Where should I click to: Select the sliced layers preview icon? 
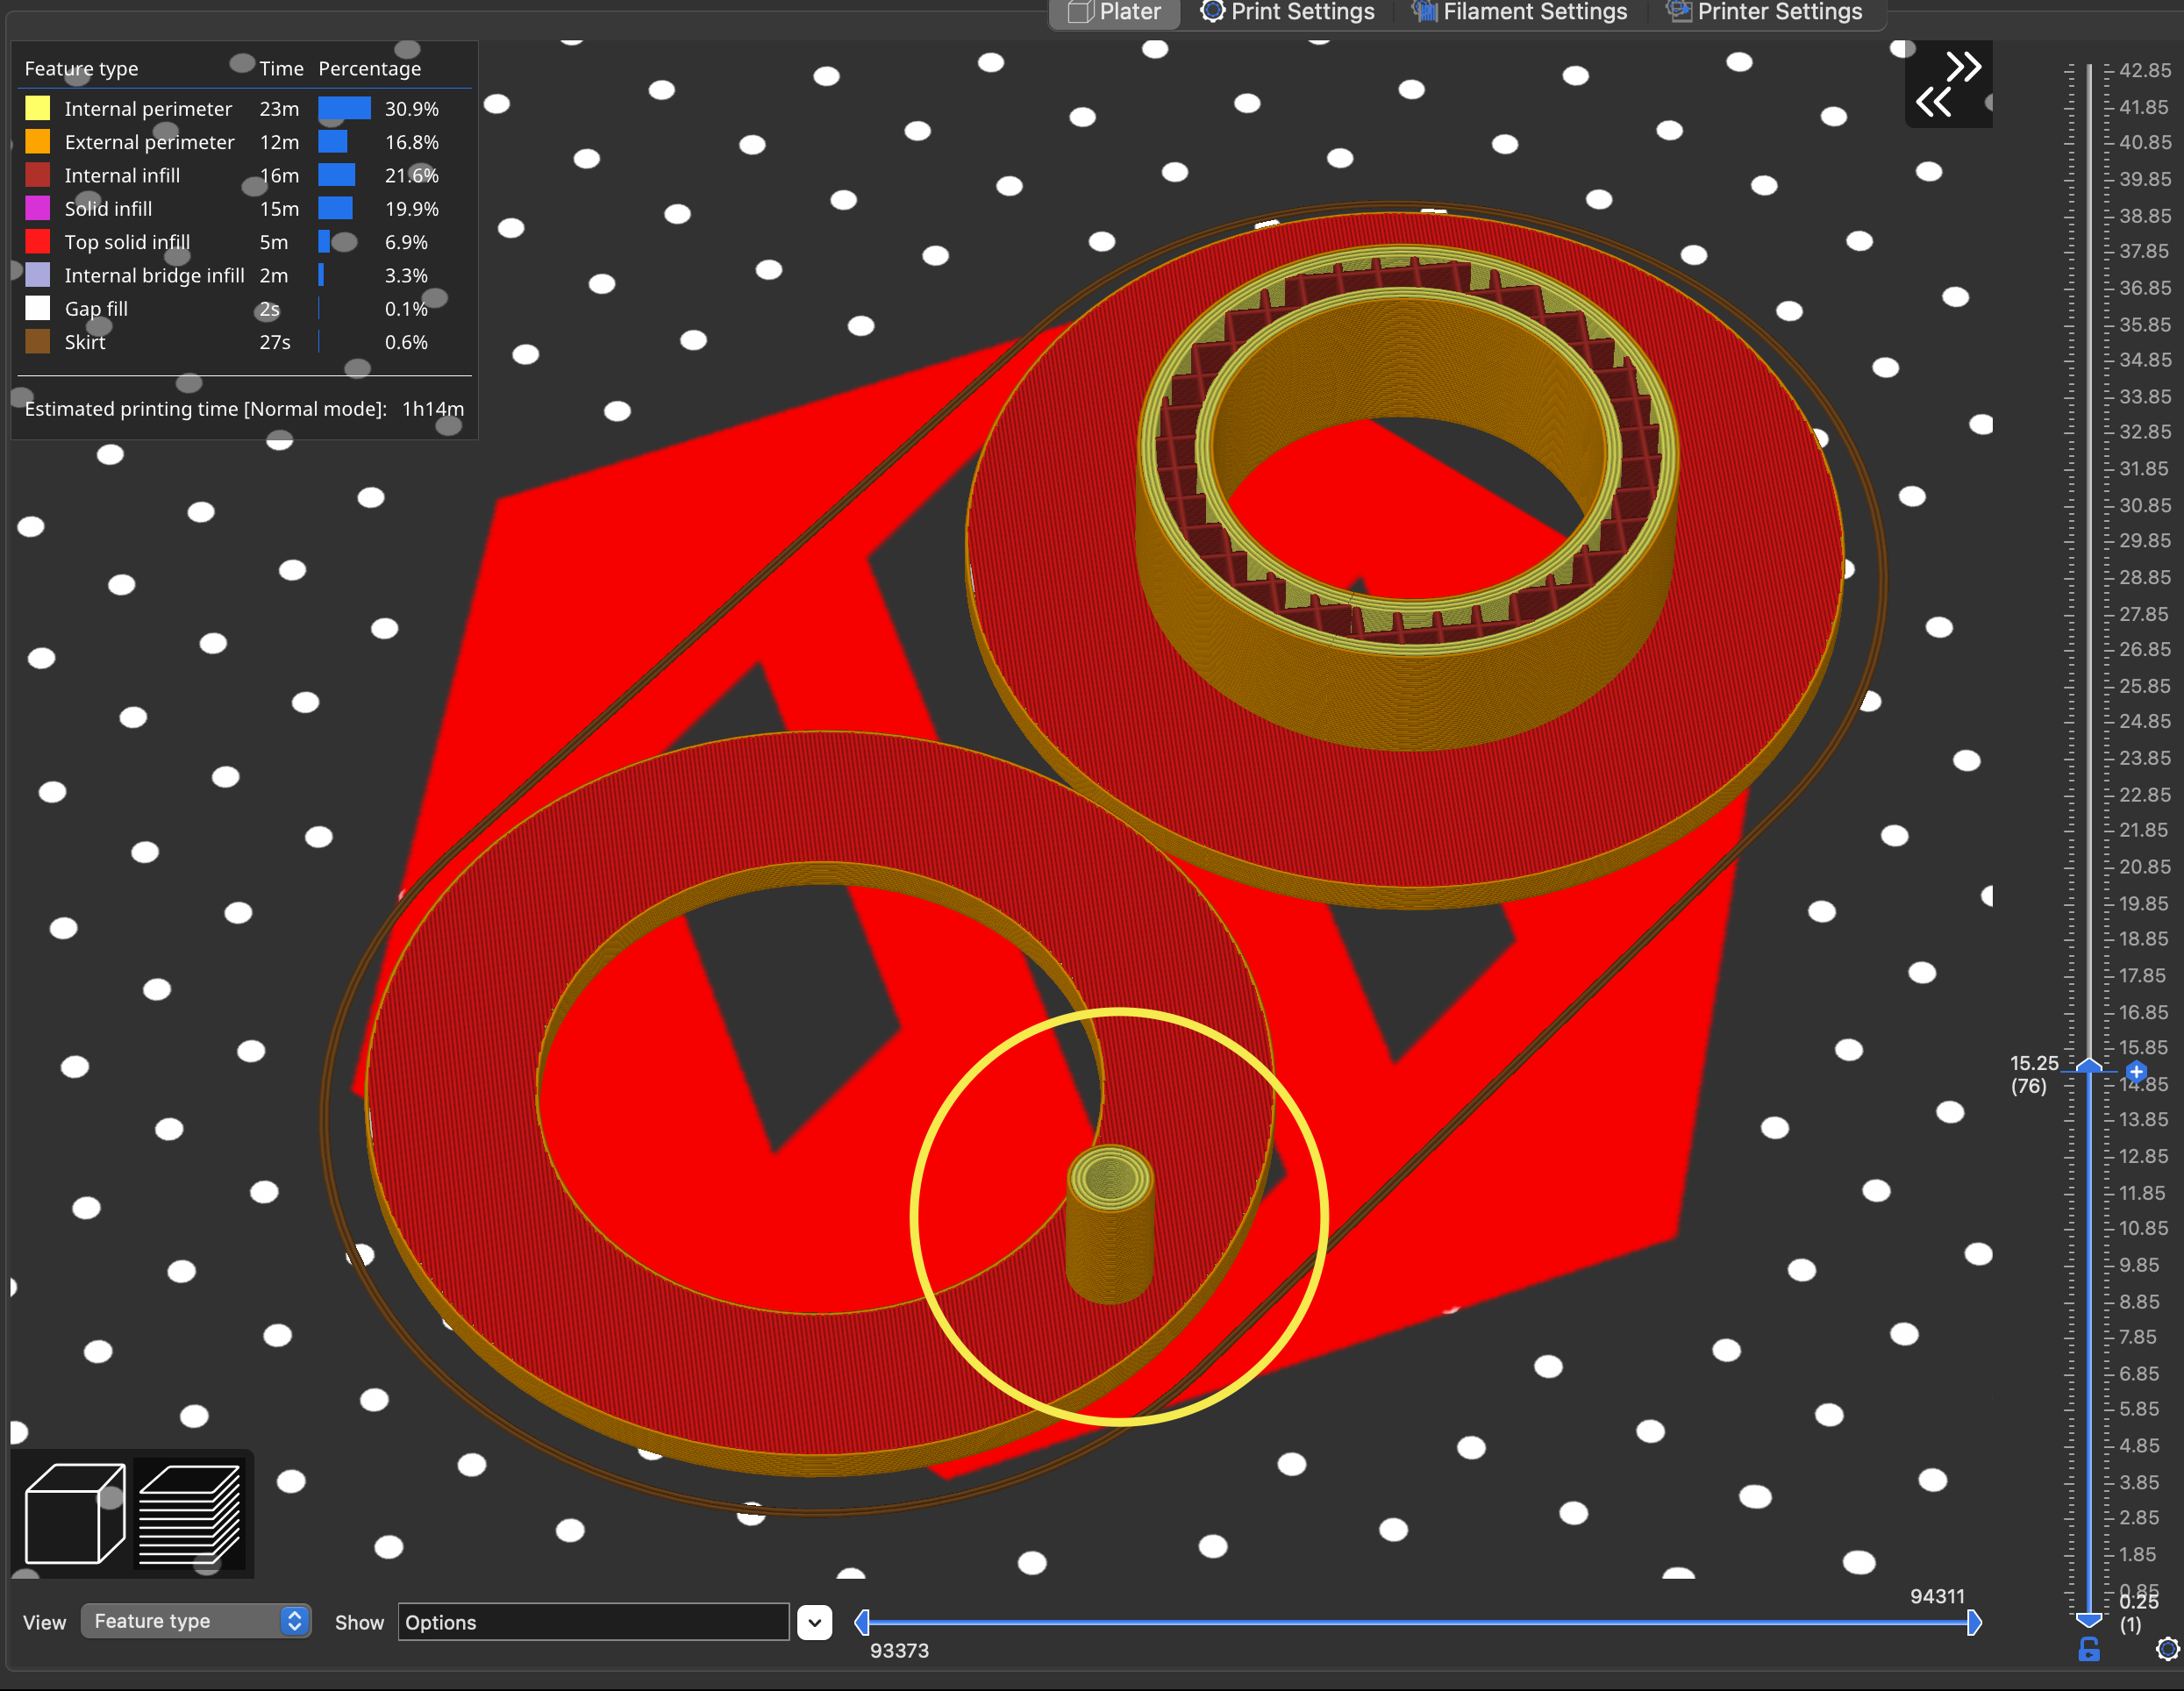tap(189, 1513)
